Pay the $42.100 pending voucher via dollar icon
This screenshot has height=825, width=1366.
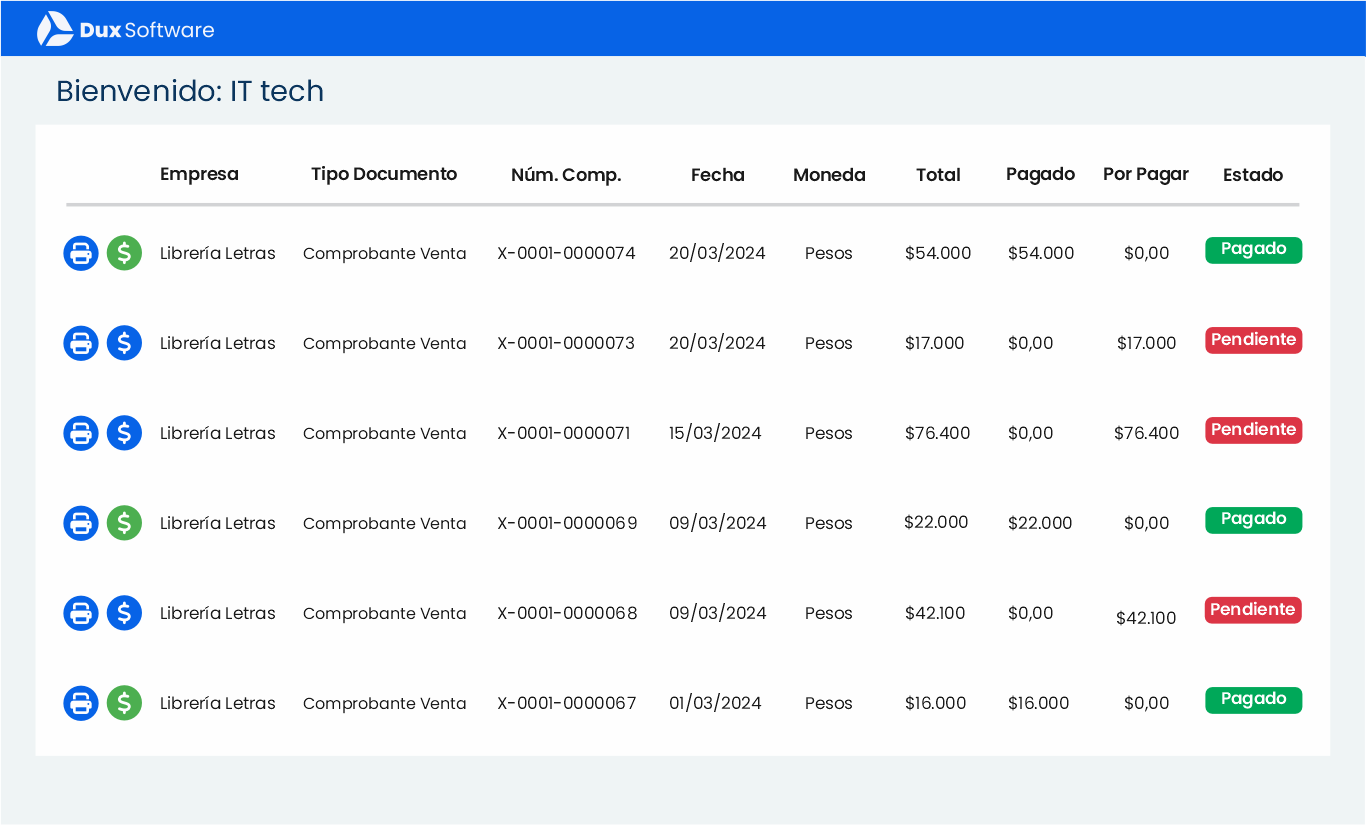pyautogui.click(x=124, y=613)
